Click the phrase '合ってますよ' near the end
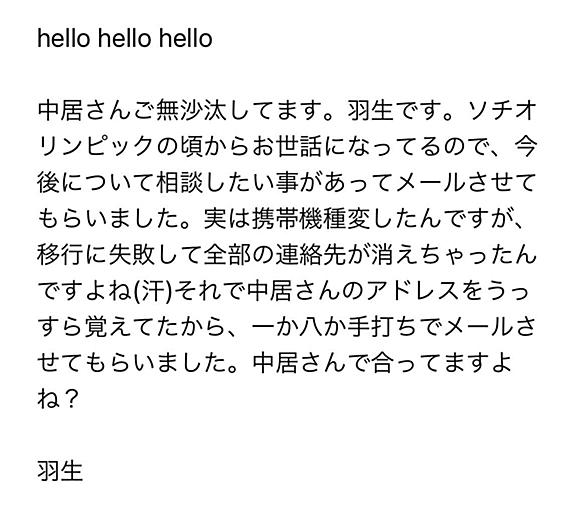This screenshot has height=531, width=586. point(442,363)
